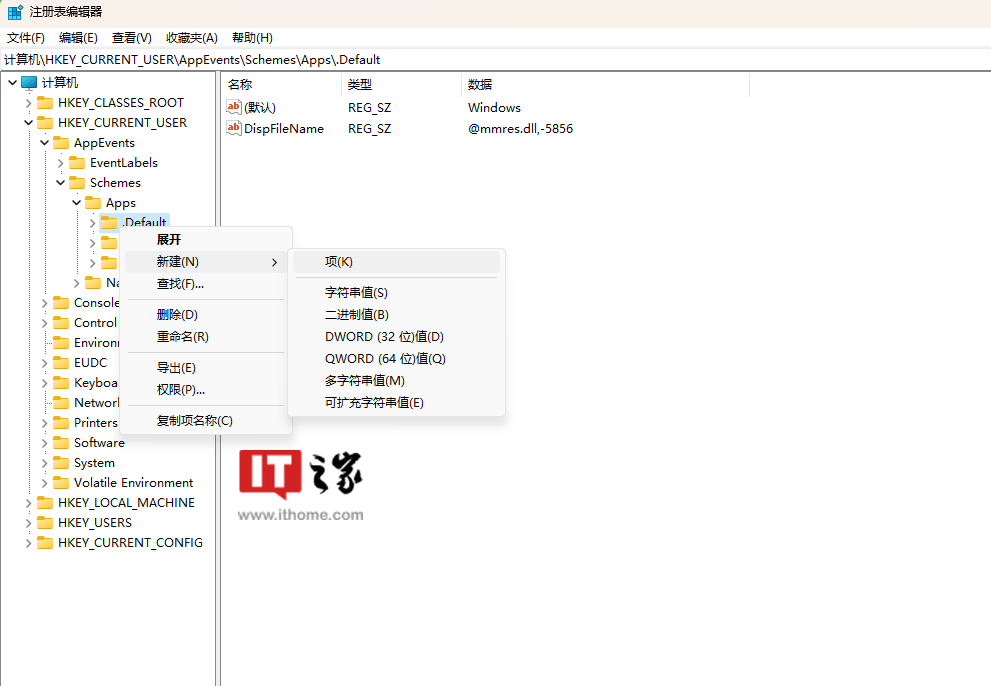Viewport: 991px width, 686px height.
Task: Collapse the Schemes chevron
Action: 61,183
